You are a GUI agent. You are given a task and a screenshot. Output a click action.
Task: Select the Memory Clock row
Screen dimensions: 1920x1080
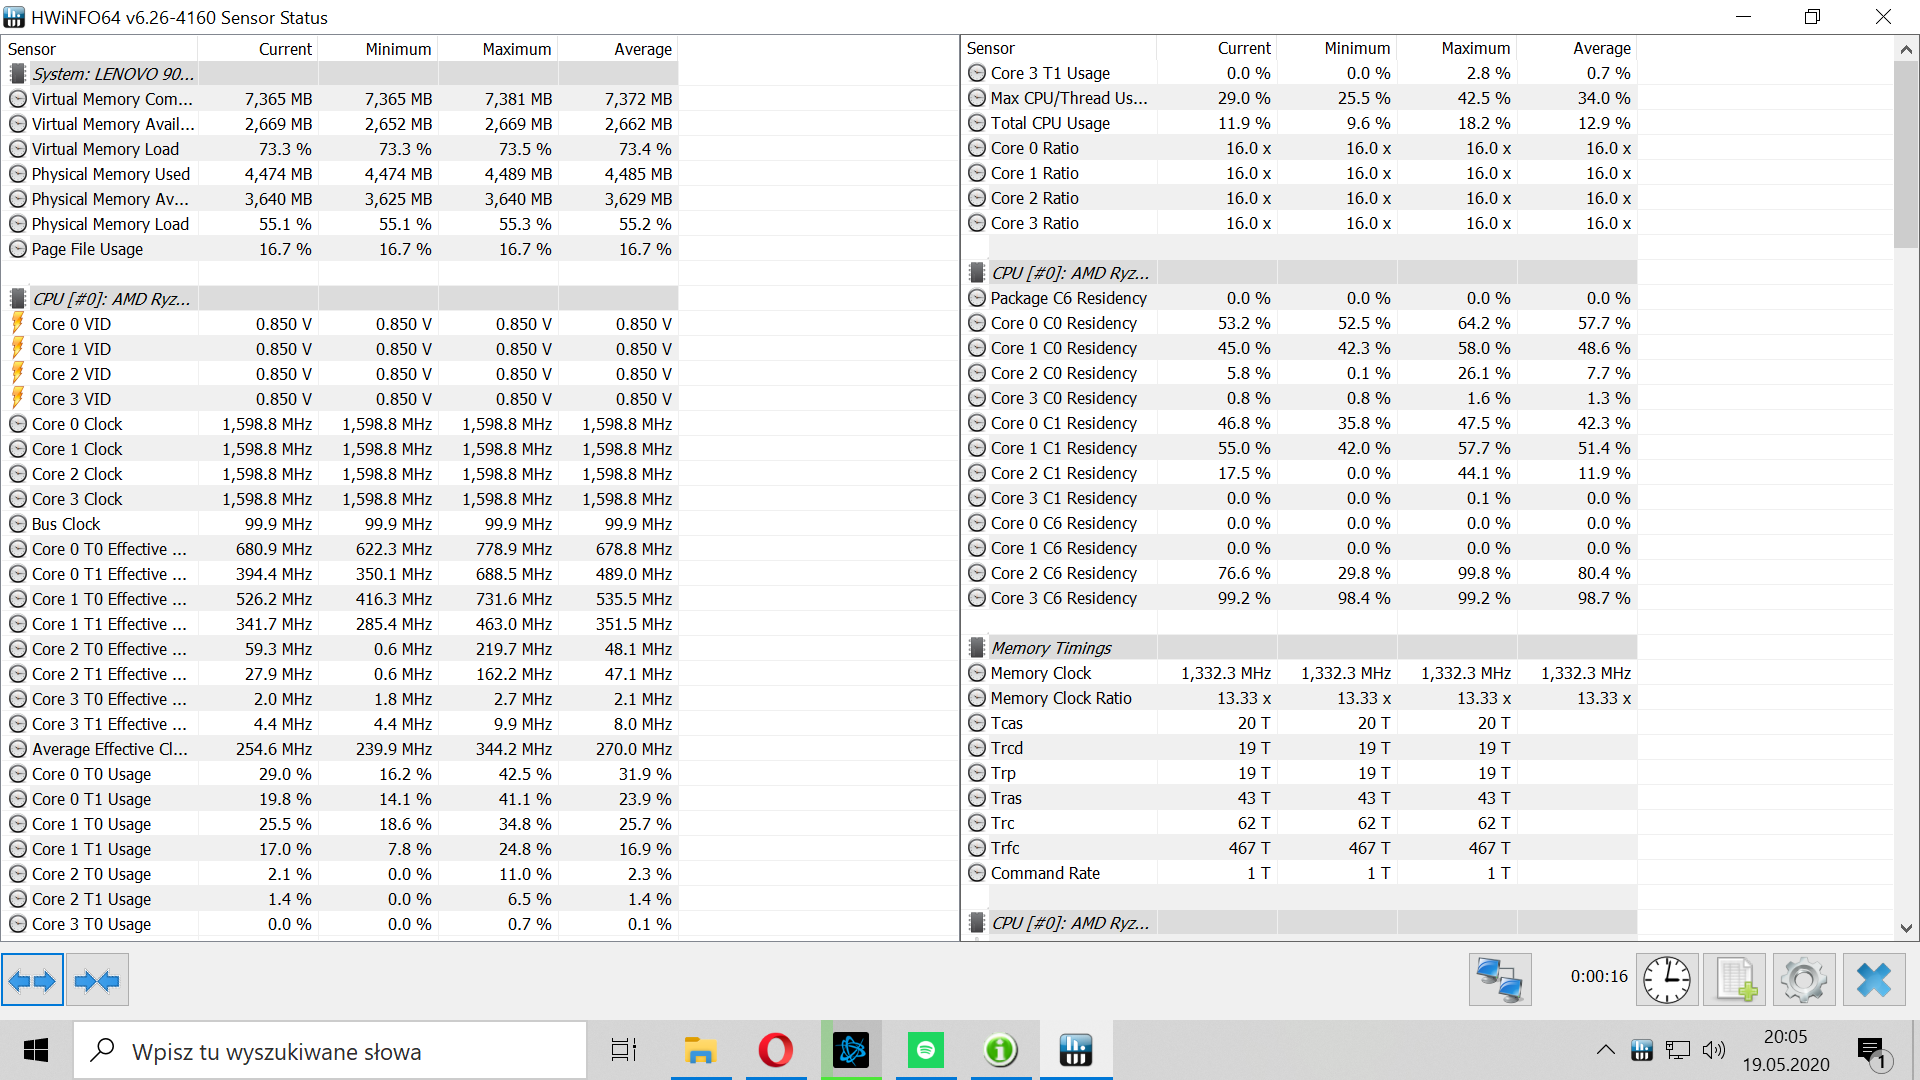coord(1300,673)
